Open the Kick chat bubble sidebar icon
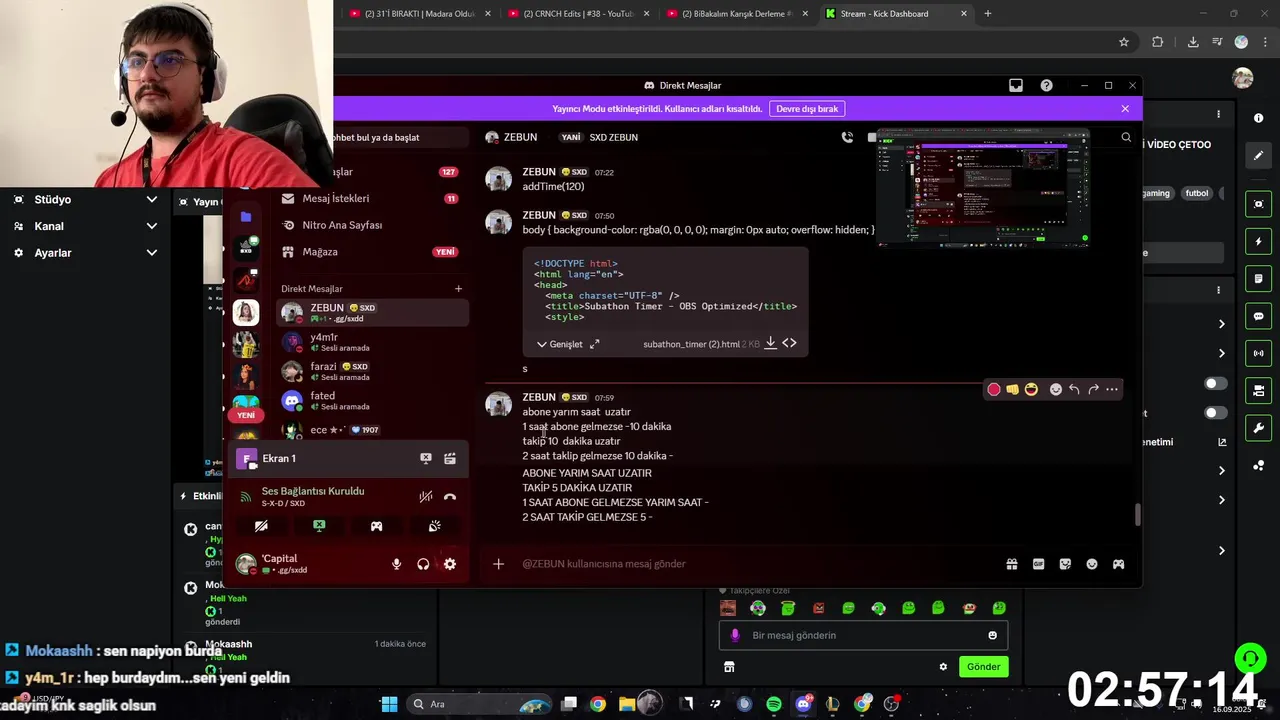The image size is (1280, 720). (1258, 316)
